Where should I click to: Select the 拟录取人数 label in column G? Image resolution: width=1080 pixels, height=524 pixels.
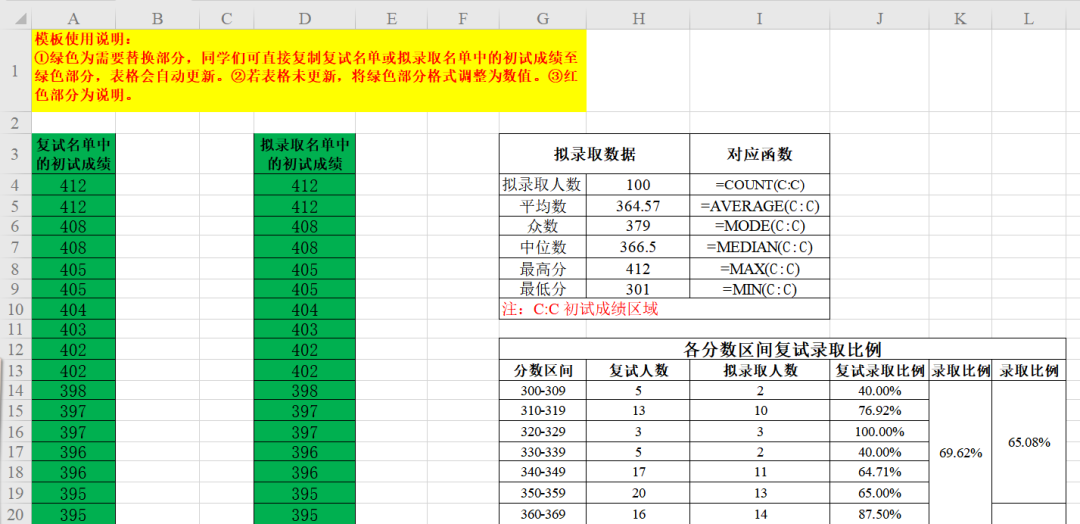click(543, 185)
